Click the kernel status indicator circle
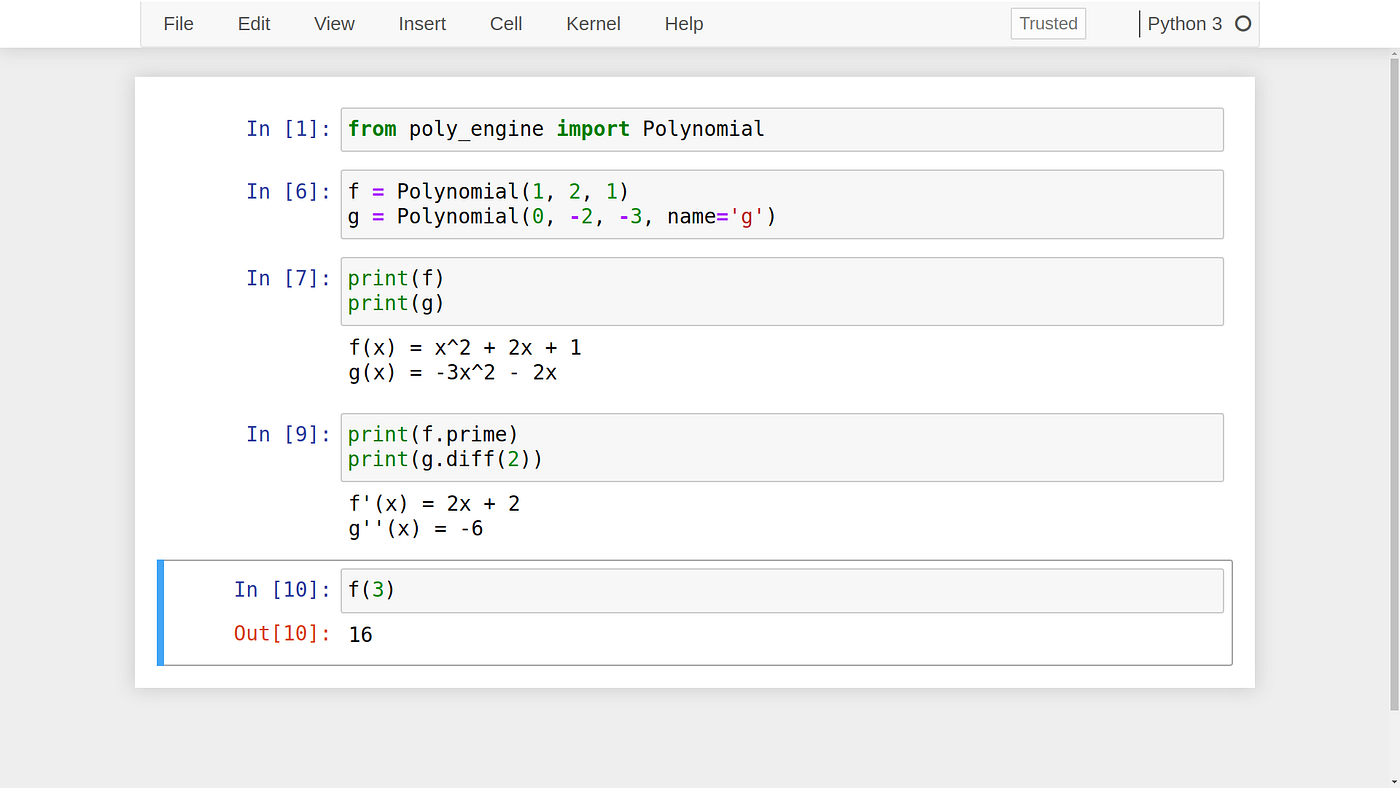The height and width of the screenshot is (788, 1400). tap(1243, 23)
